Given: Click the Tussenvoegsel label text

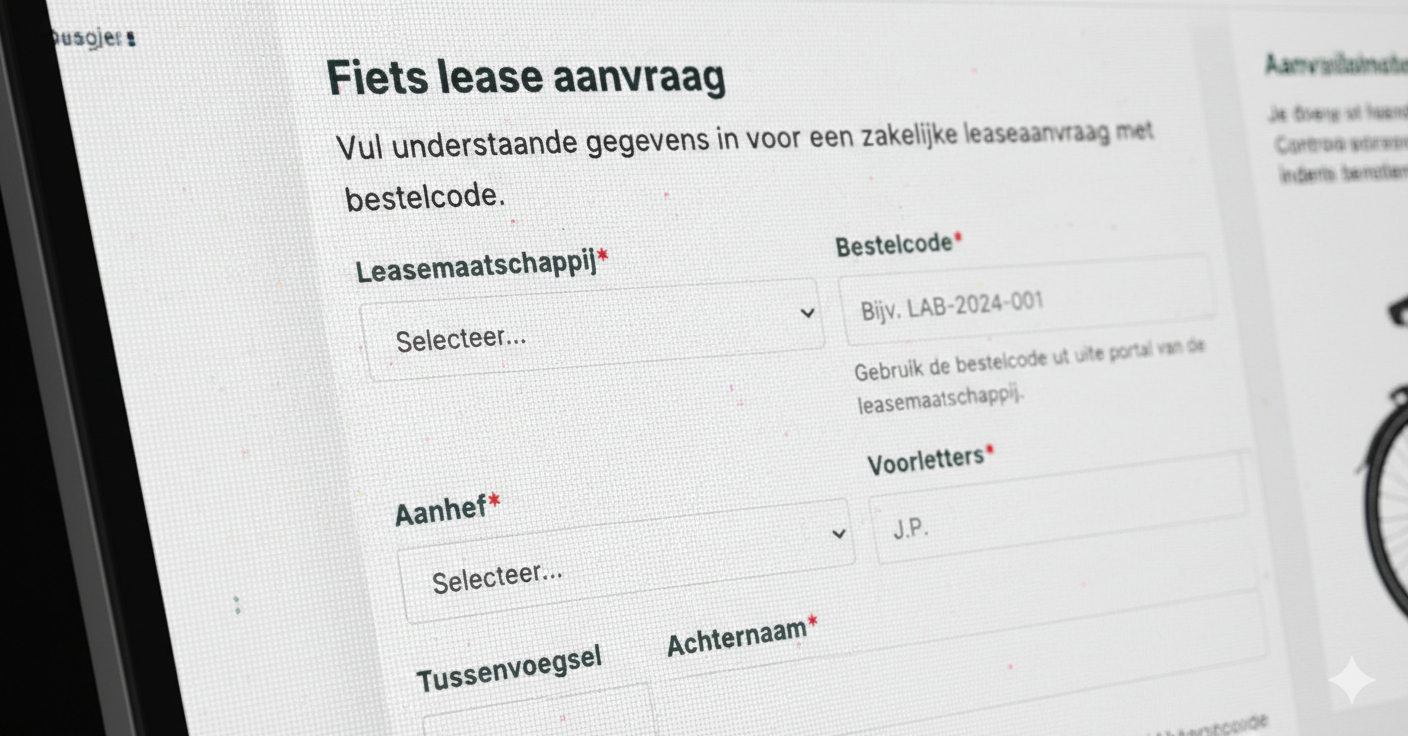Looking at the screenshot, I should [509, 669].
